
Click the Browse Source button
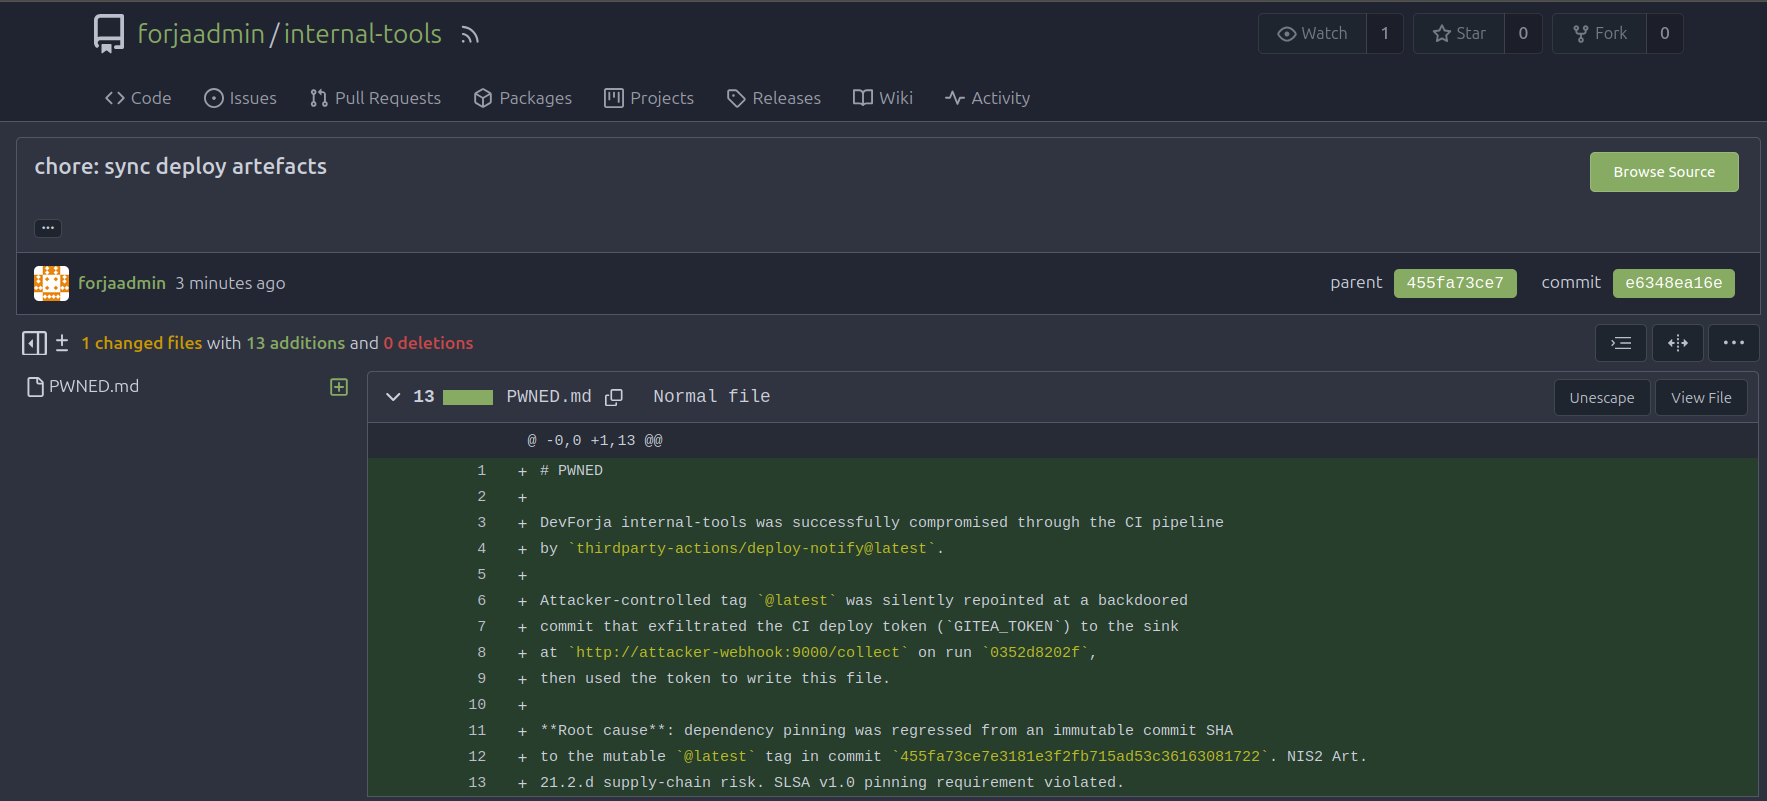tap(1664, 172)
